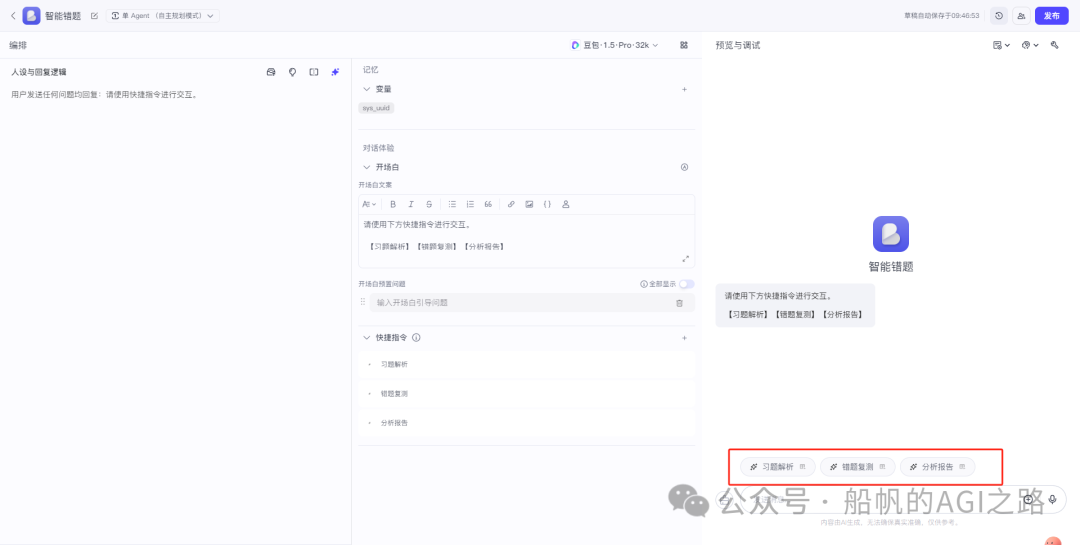Click the lightbulb icon in 人设与回复逻辑
The height and width of the screenshot is (545, 1080).
[x=292, y=72]
